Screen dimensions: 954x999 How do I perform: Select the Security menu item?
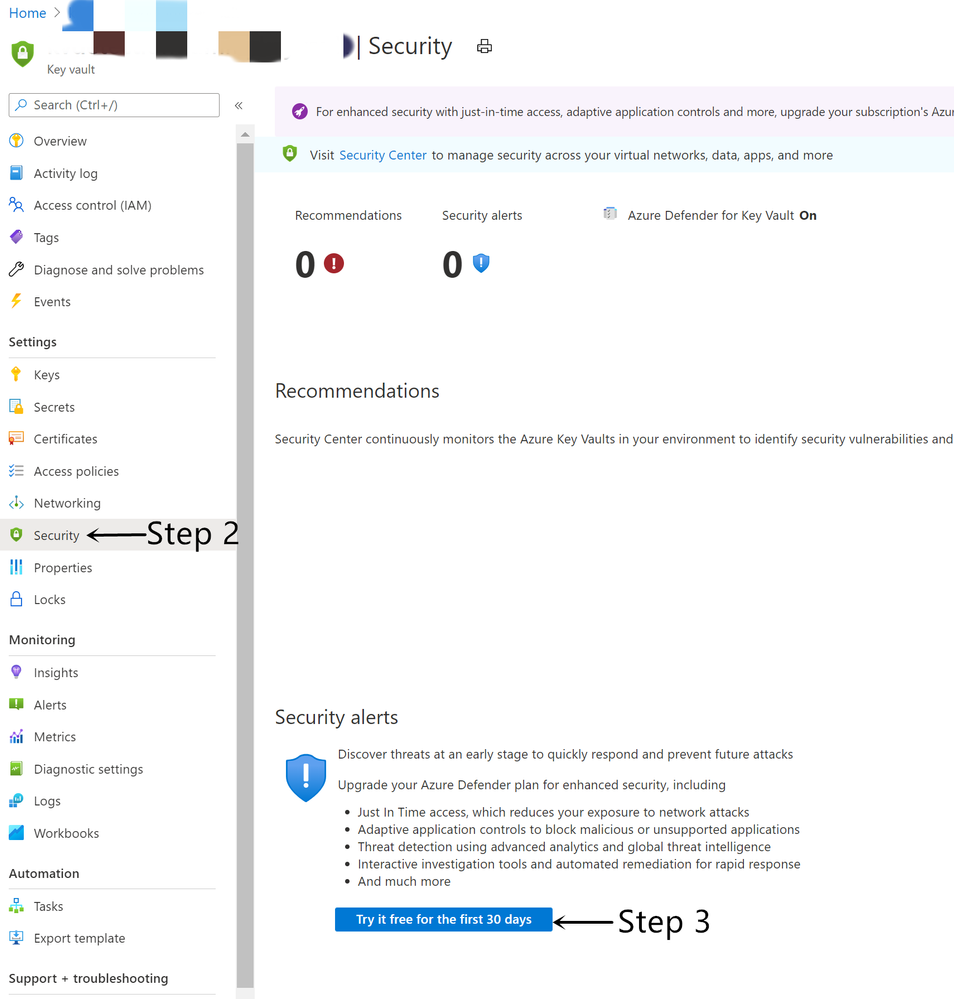point(56,535)
